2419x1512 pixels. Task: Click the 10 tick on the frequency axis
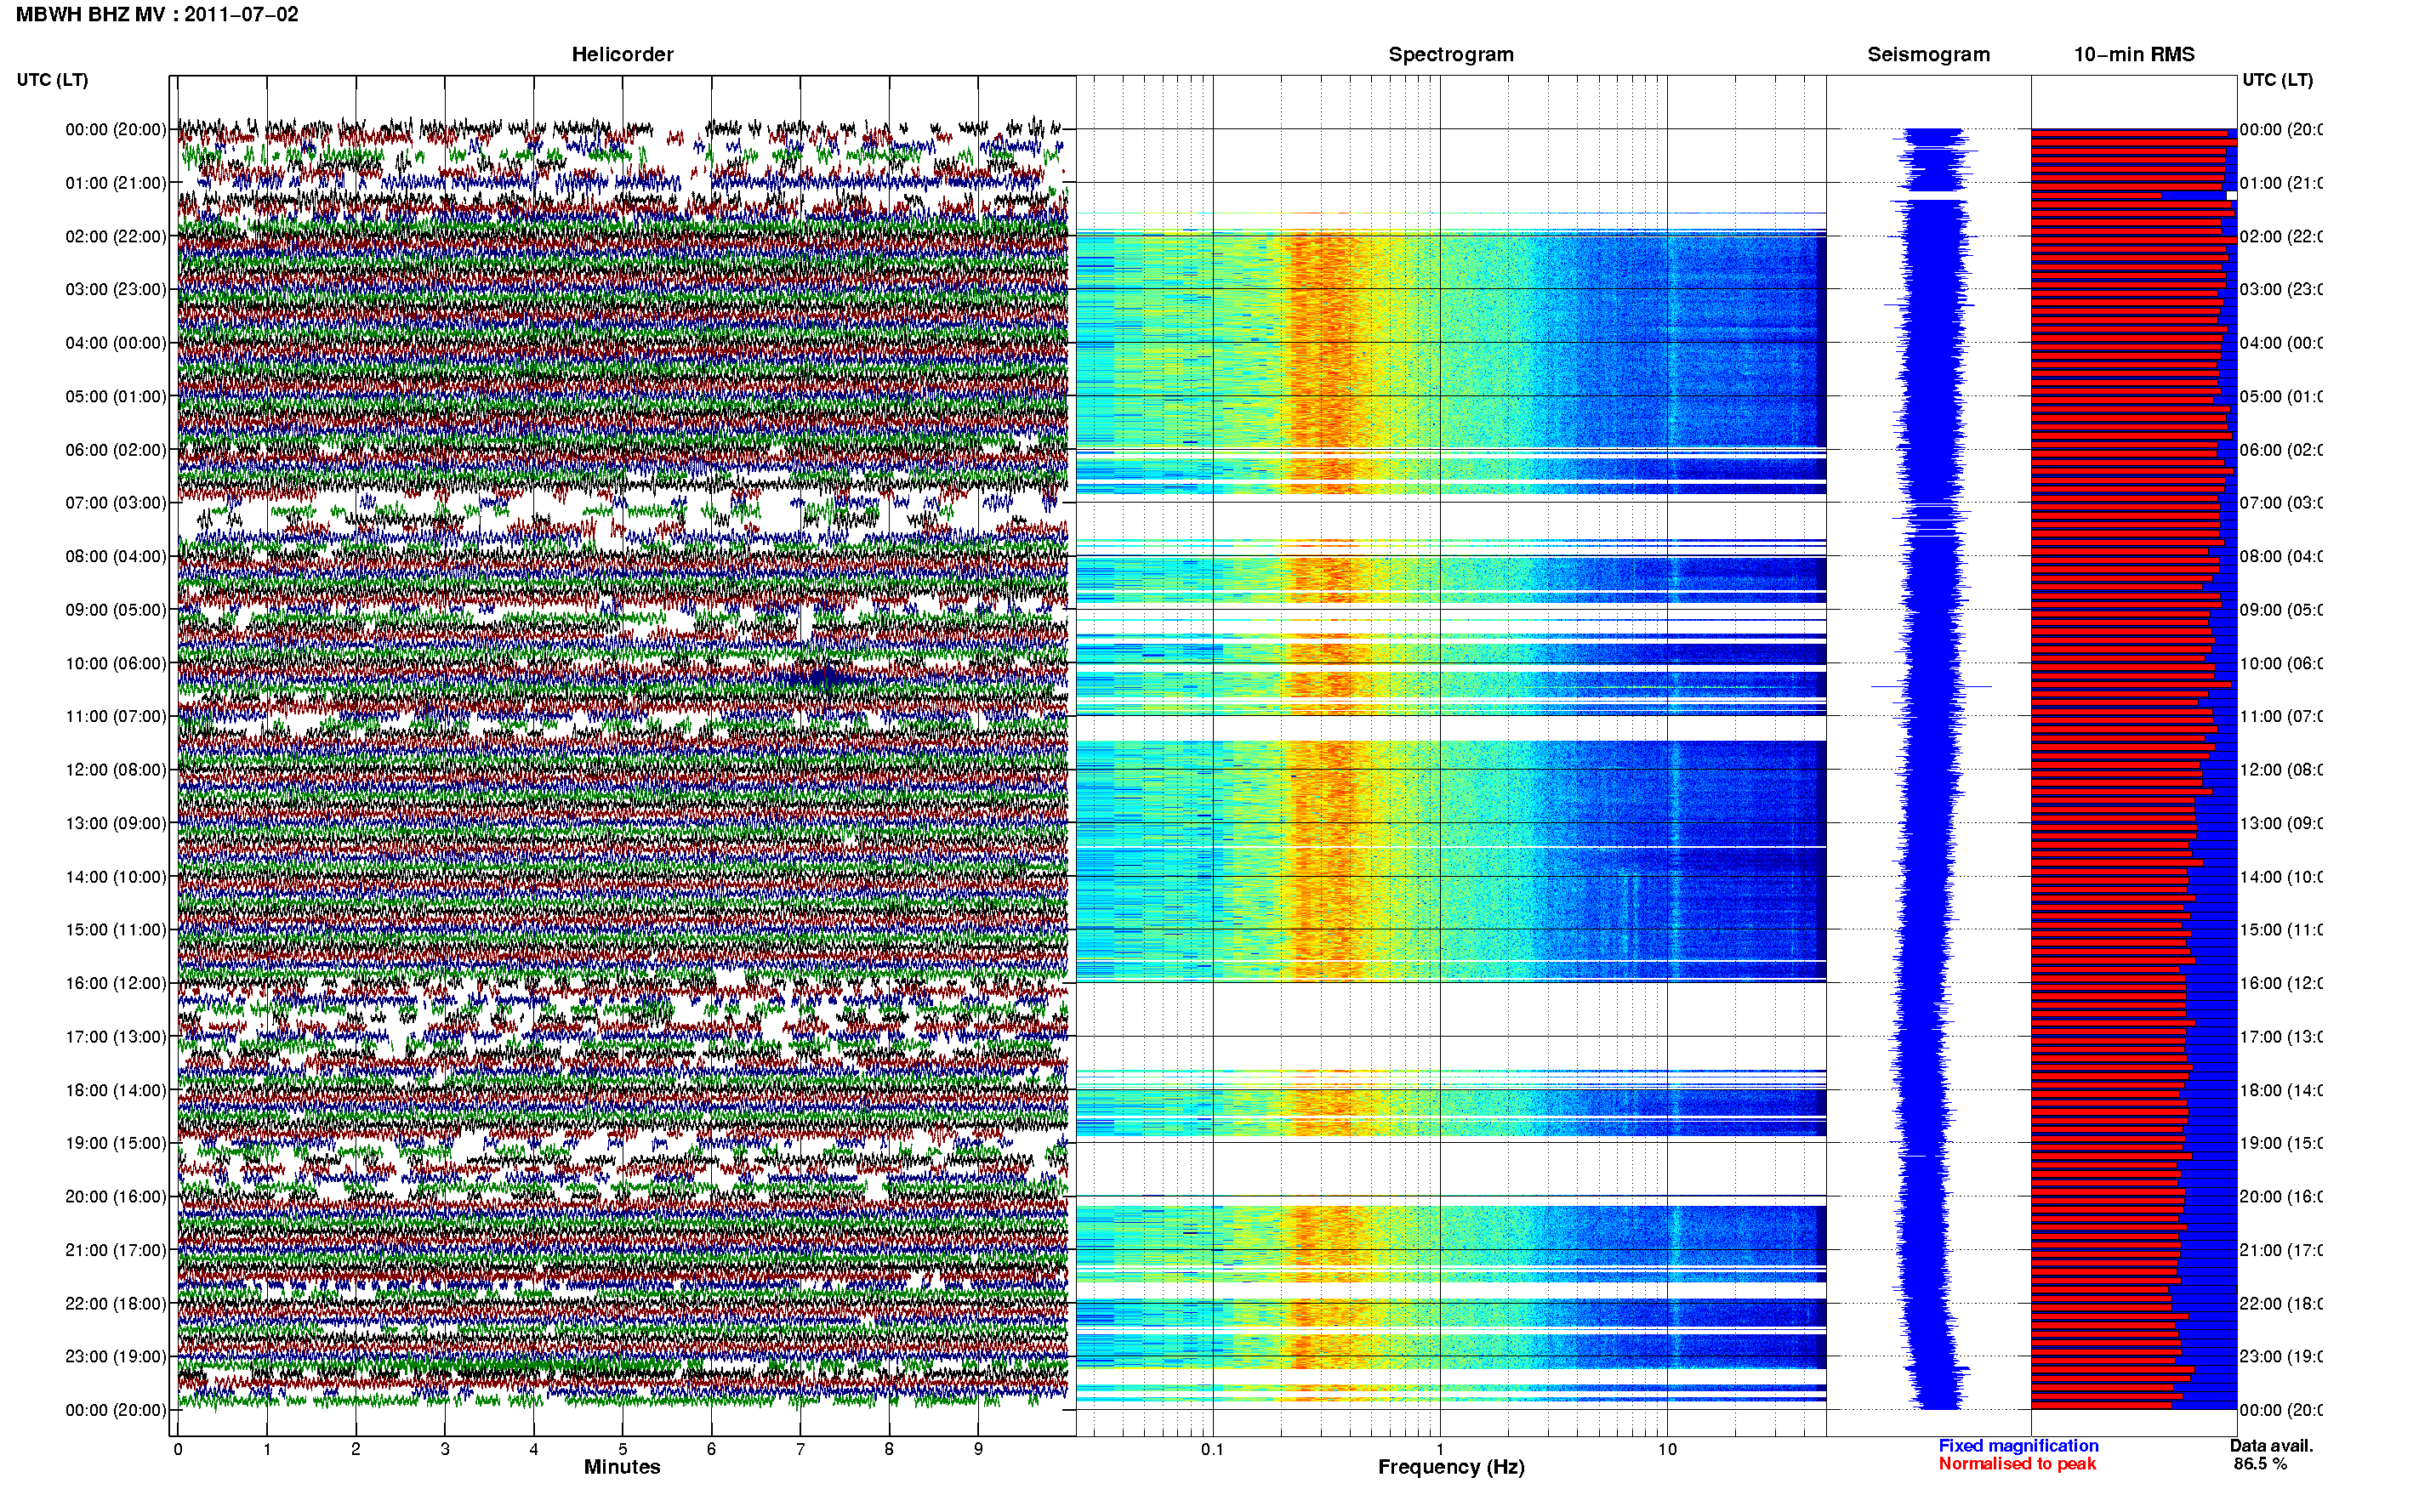pyautogui.click(x=1667, y=1449)
